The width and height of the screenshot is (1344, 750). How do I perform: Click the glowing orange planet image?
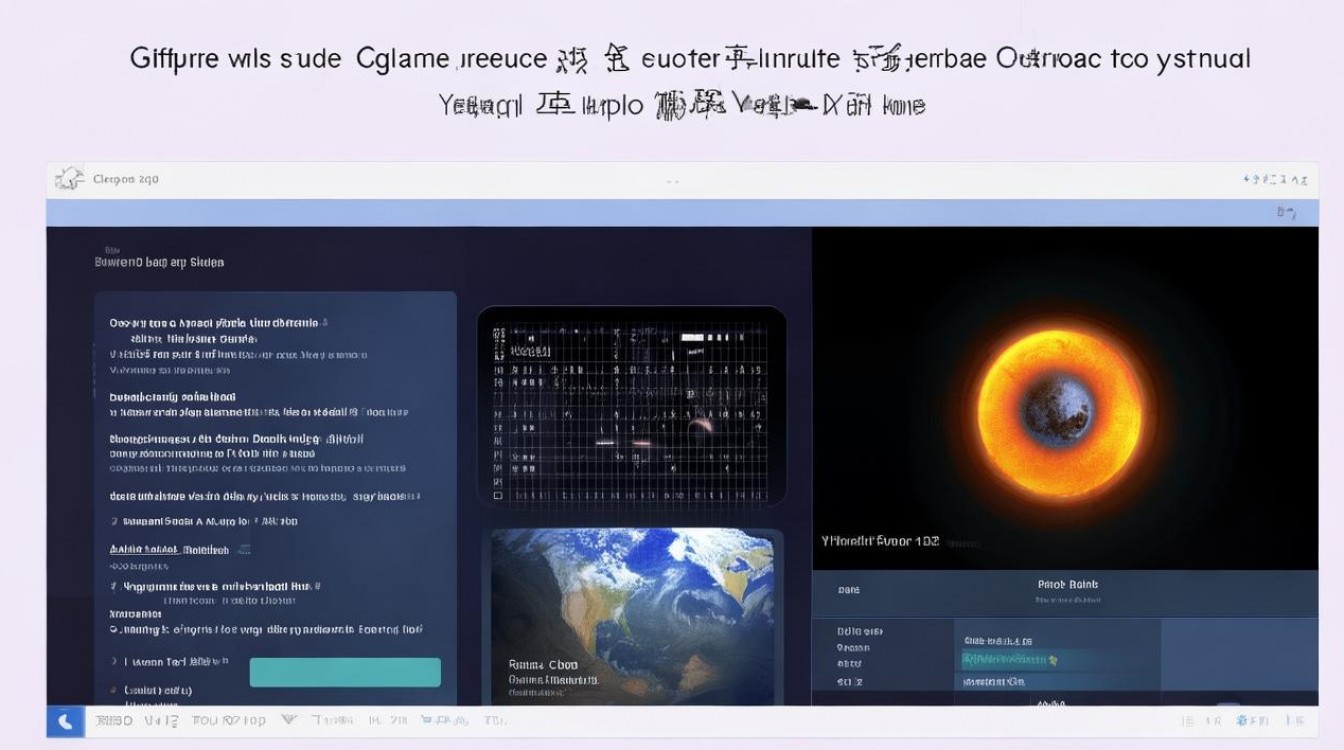pos(1059,414)
